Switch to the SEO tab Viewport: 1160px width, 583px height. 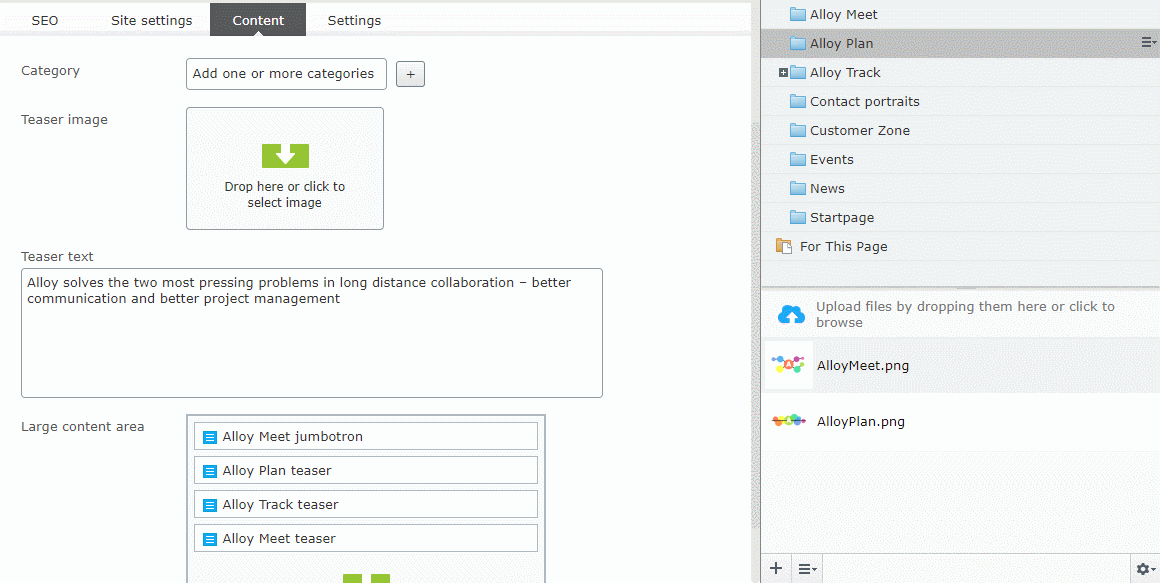tap(45, 20)
